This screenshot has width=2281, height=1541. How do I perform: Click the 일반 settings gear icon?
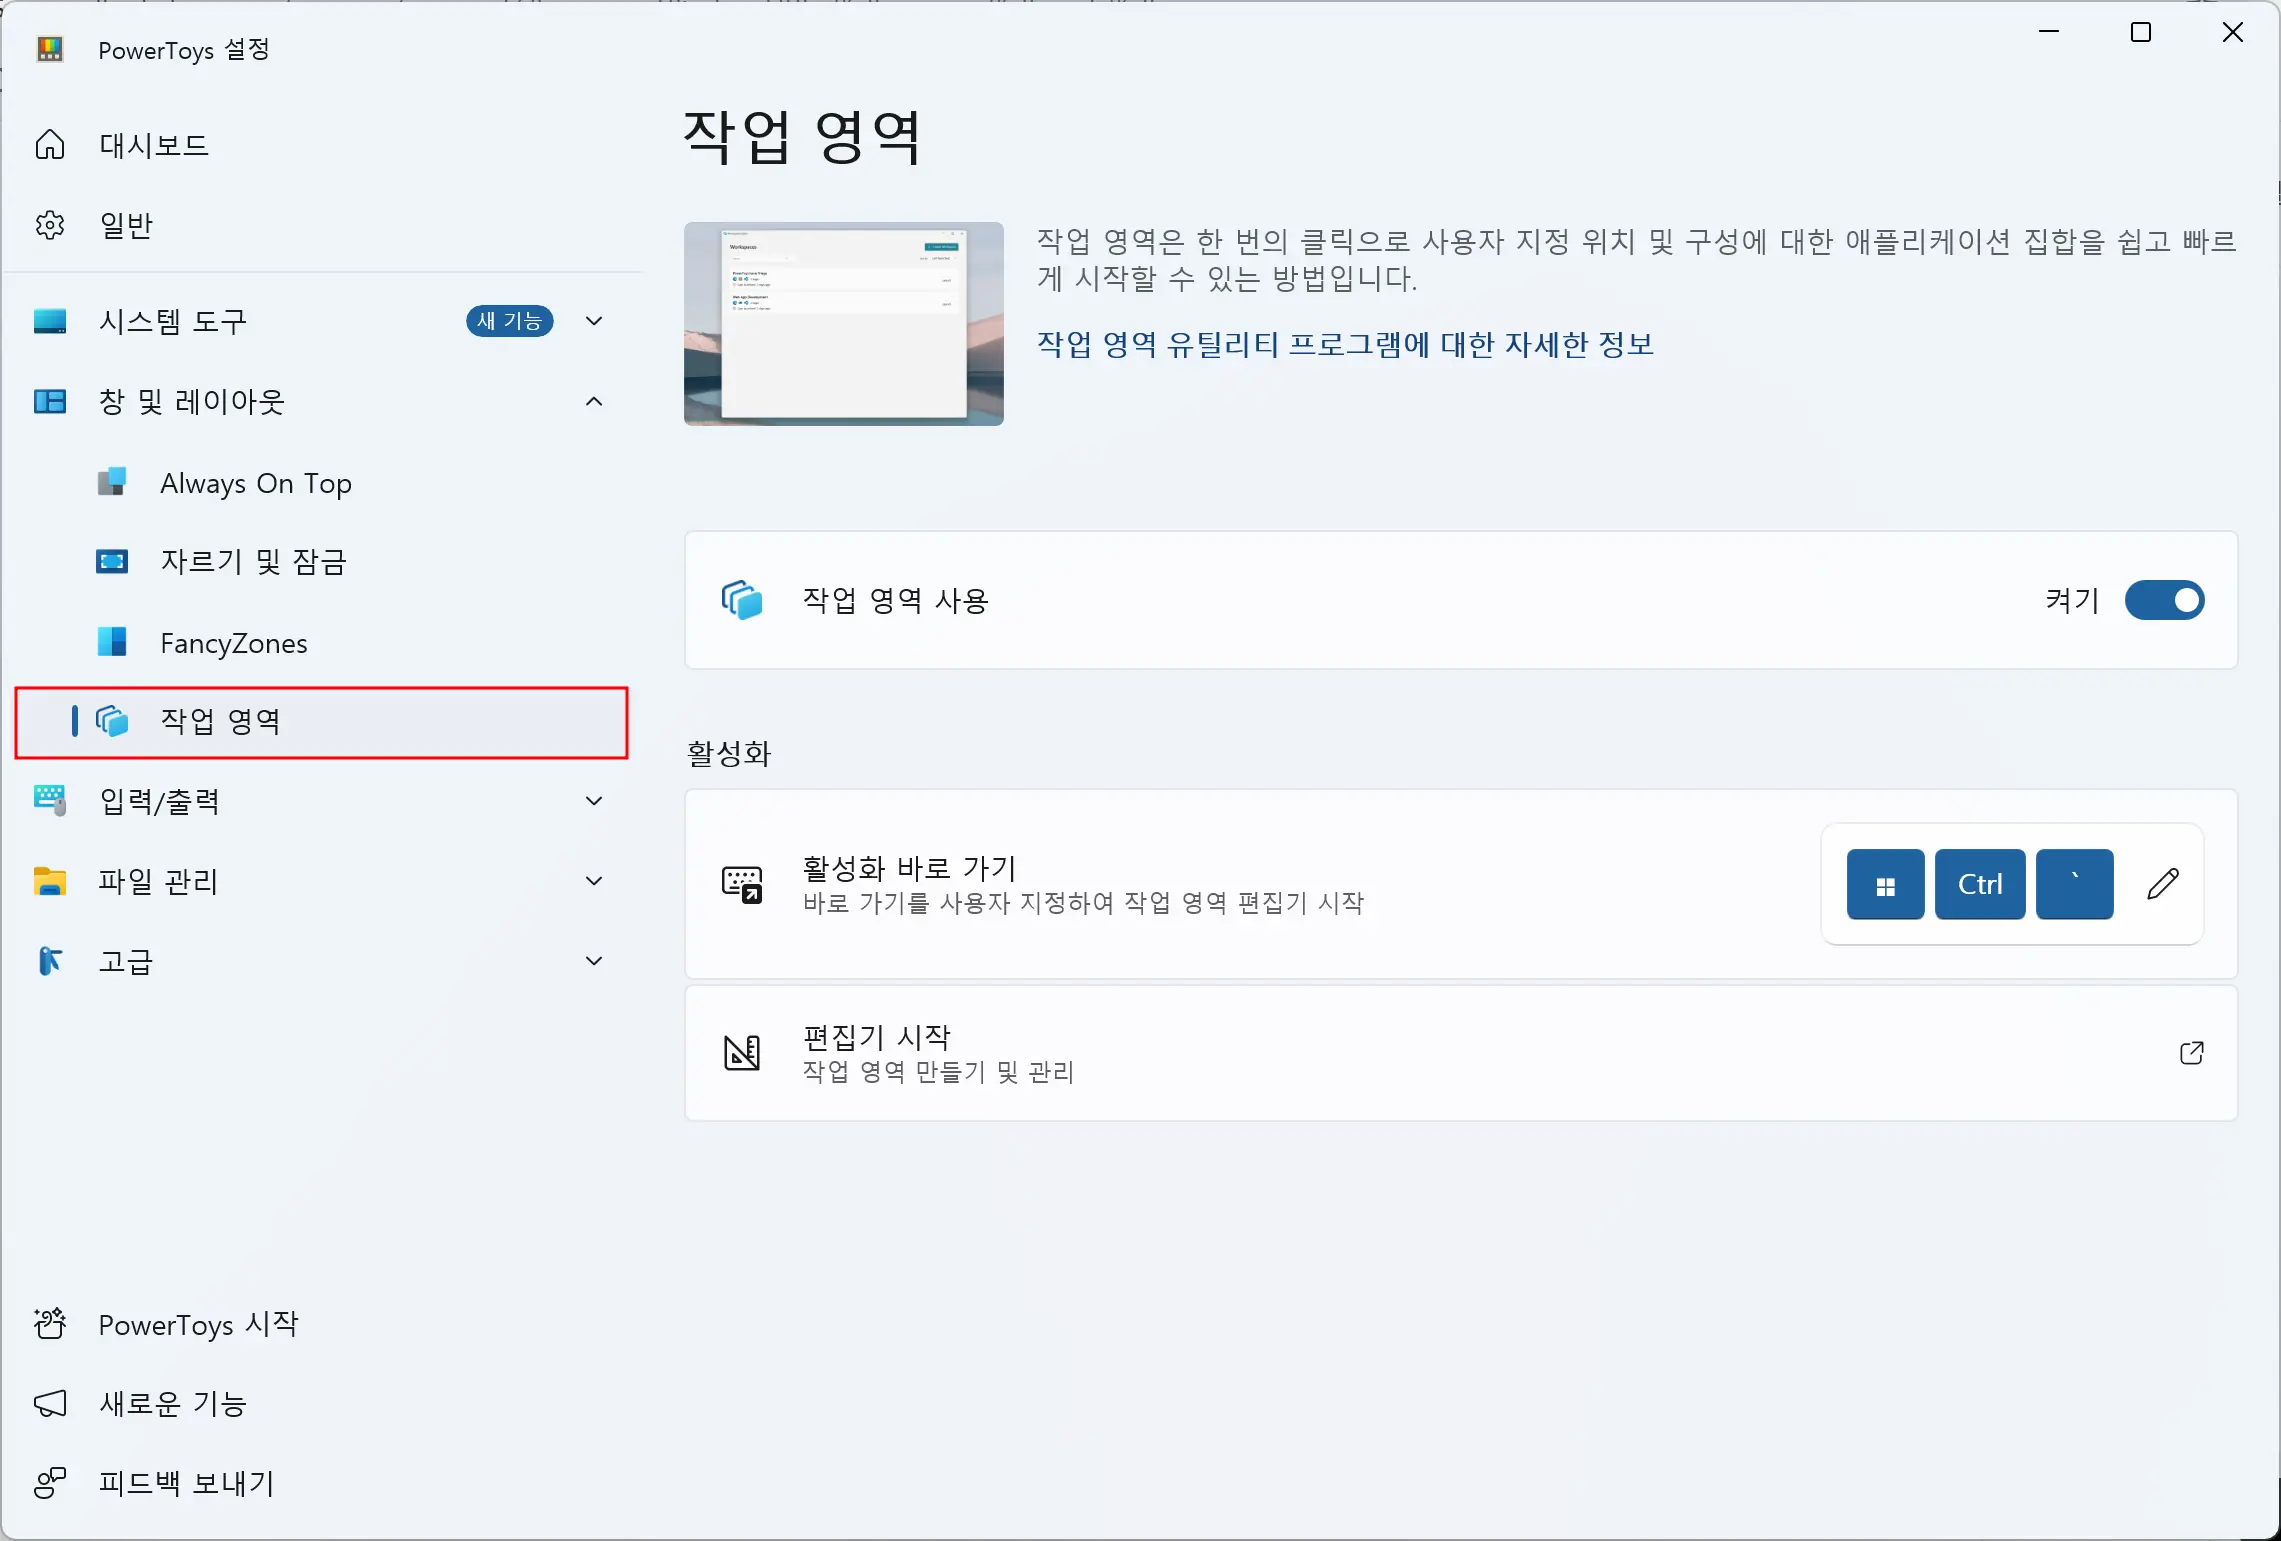[49, 224]
